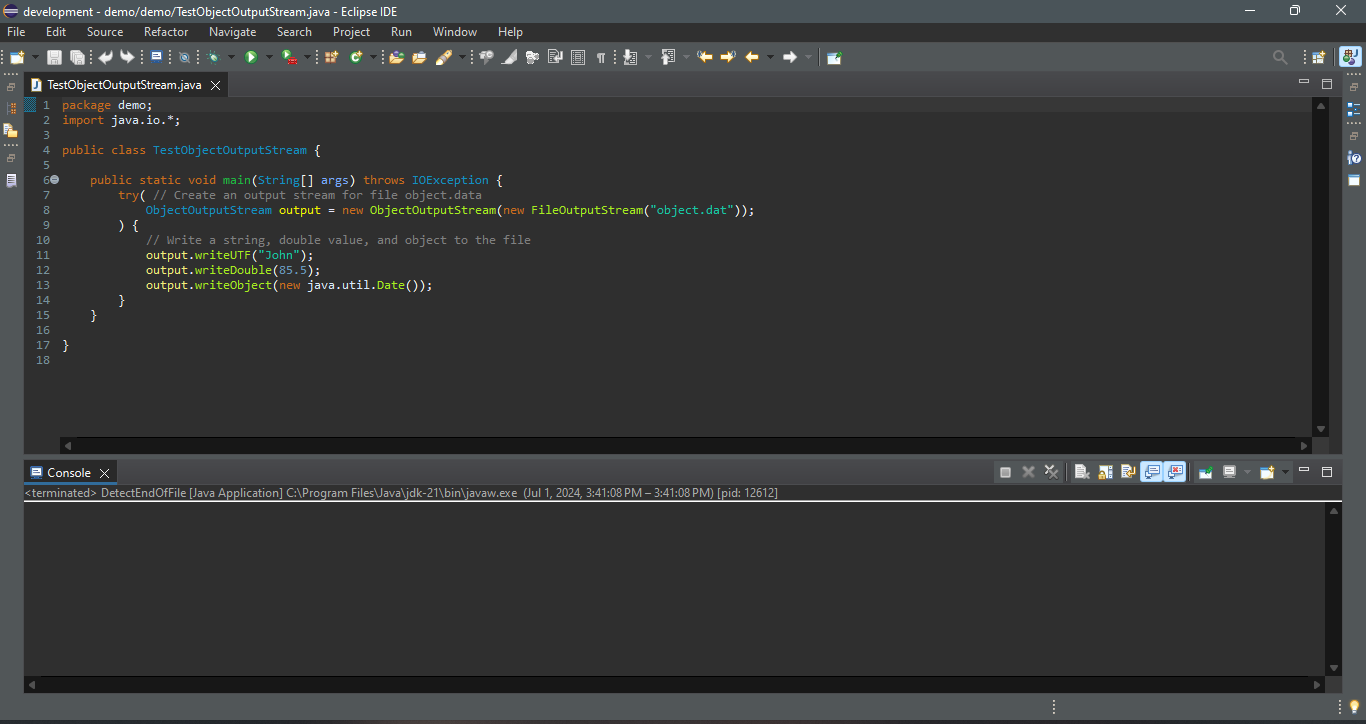The width and height of the screenshot is (1366, 724).
Task: Click the green Run button in toolbar
Action: (x=251, y=57)
